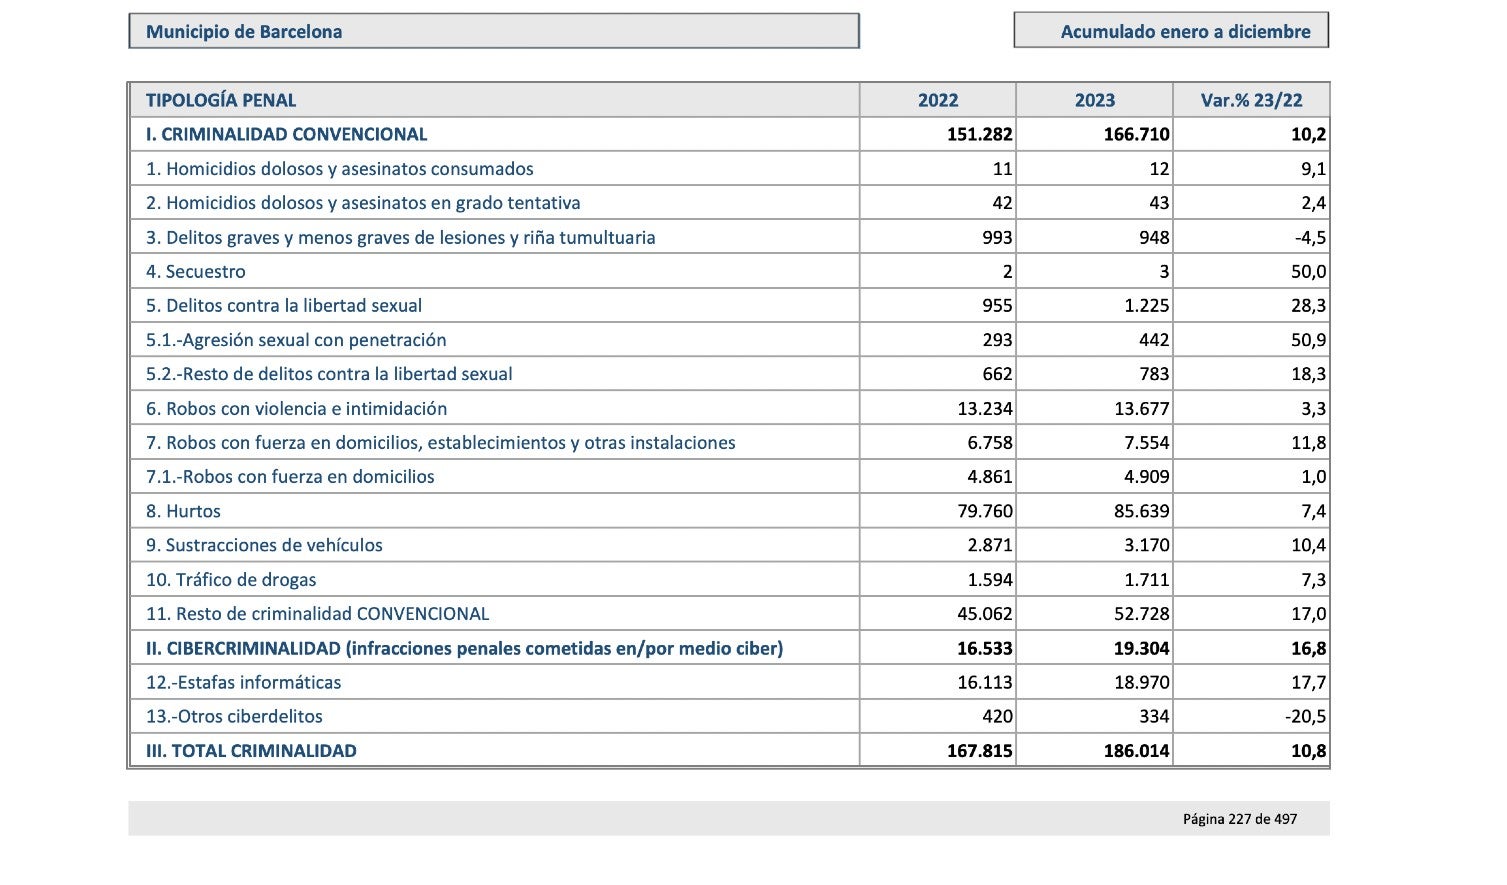Select the value 993
This screenshot has height=885, width=1507.
pos(997,237)
